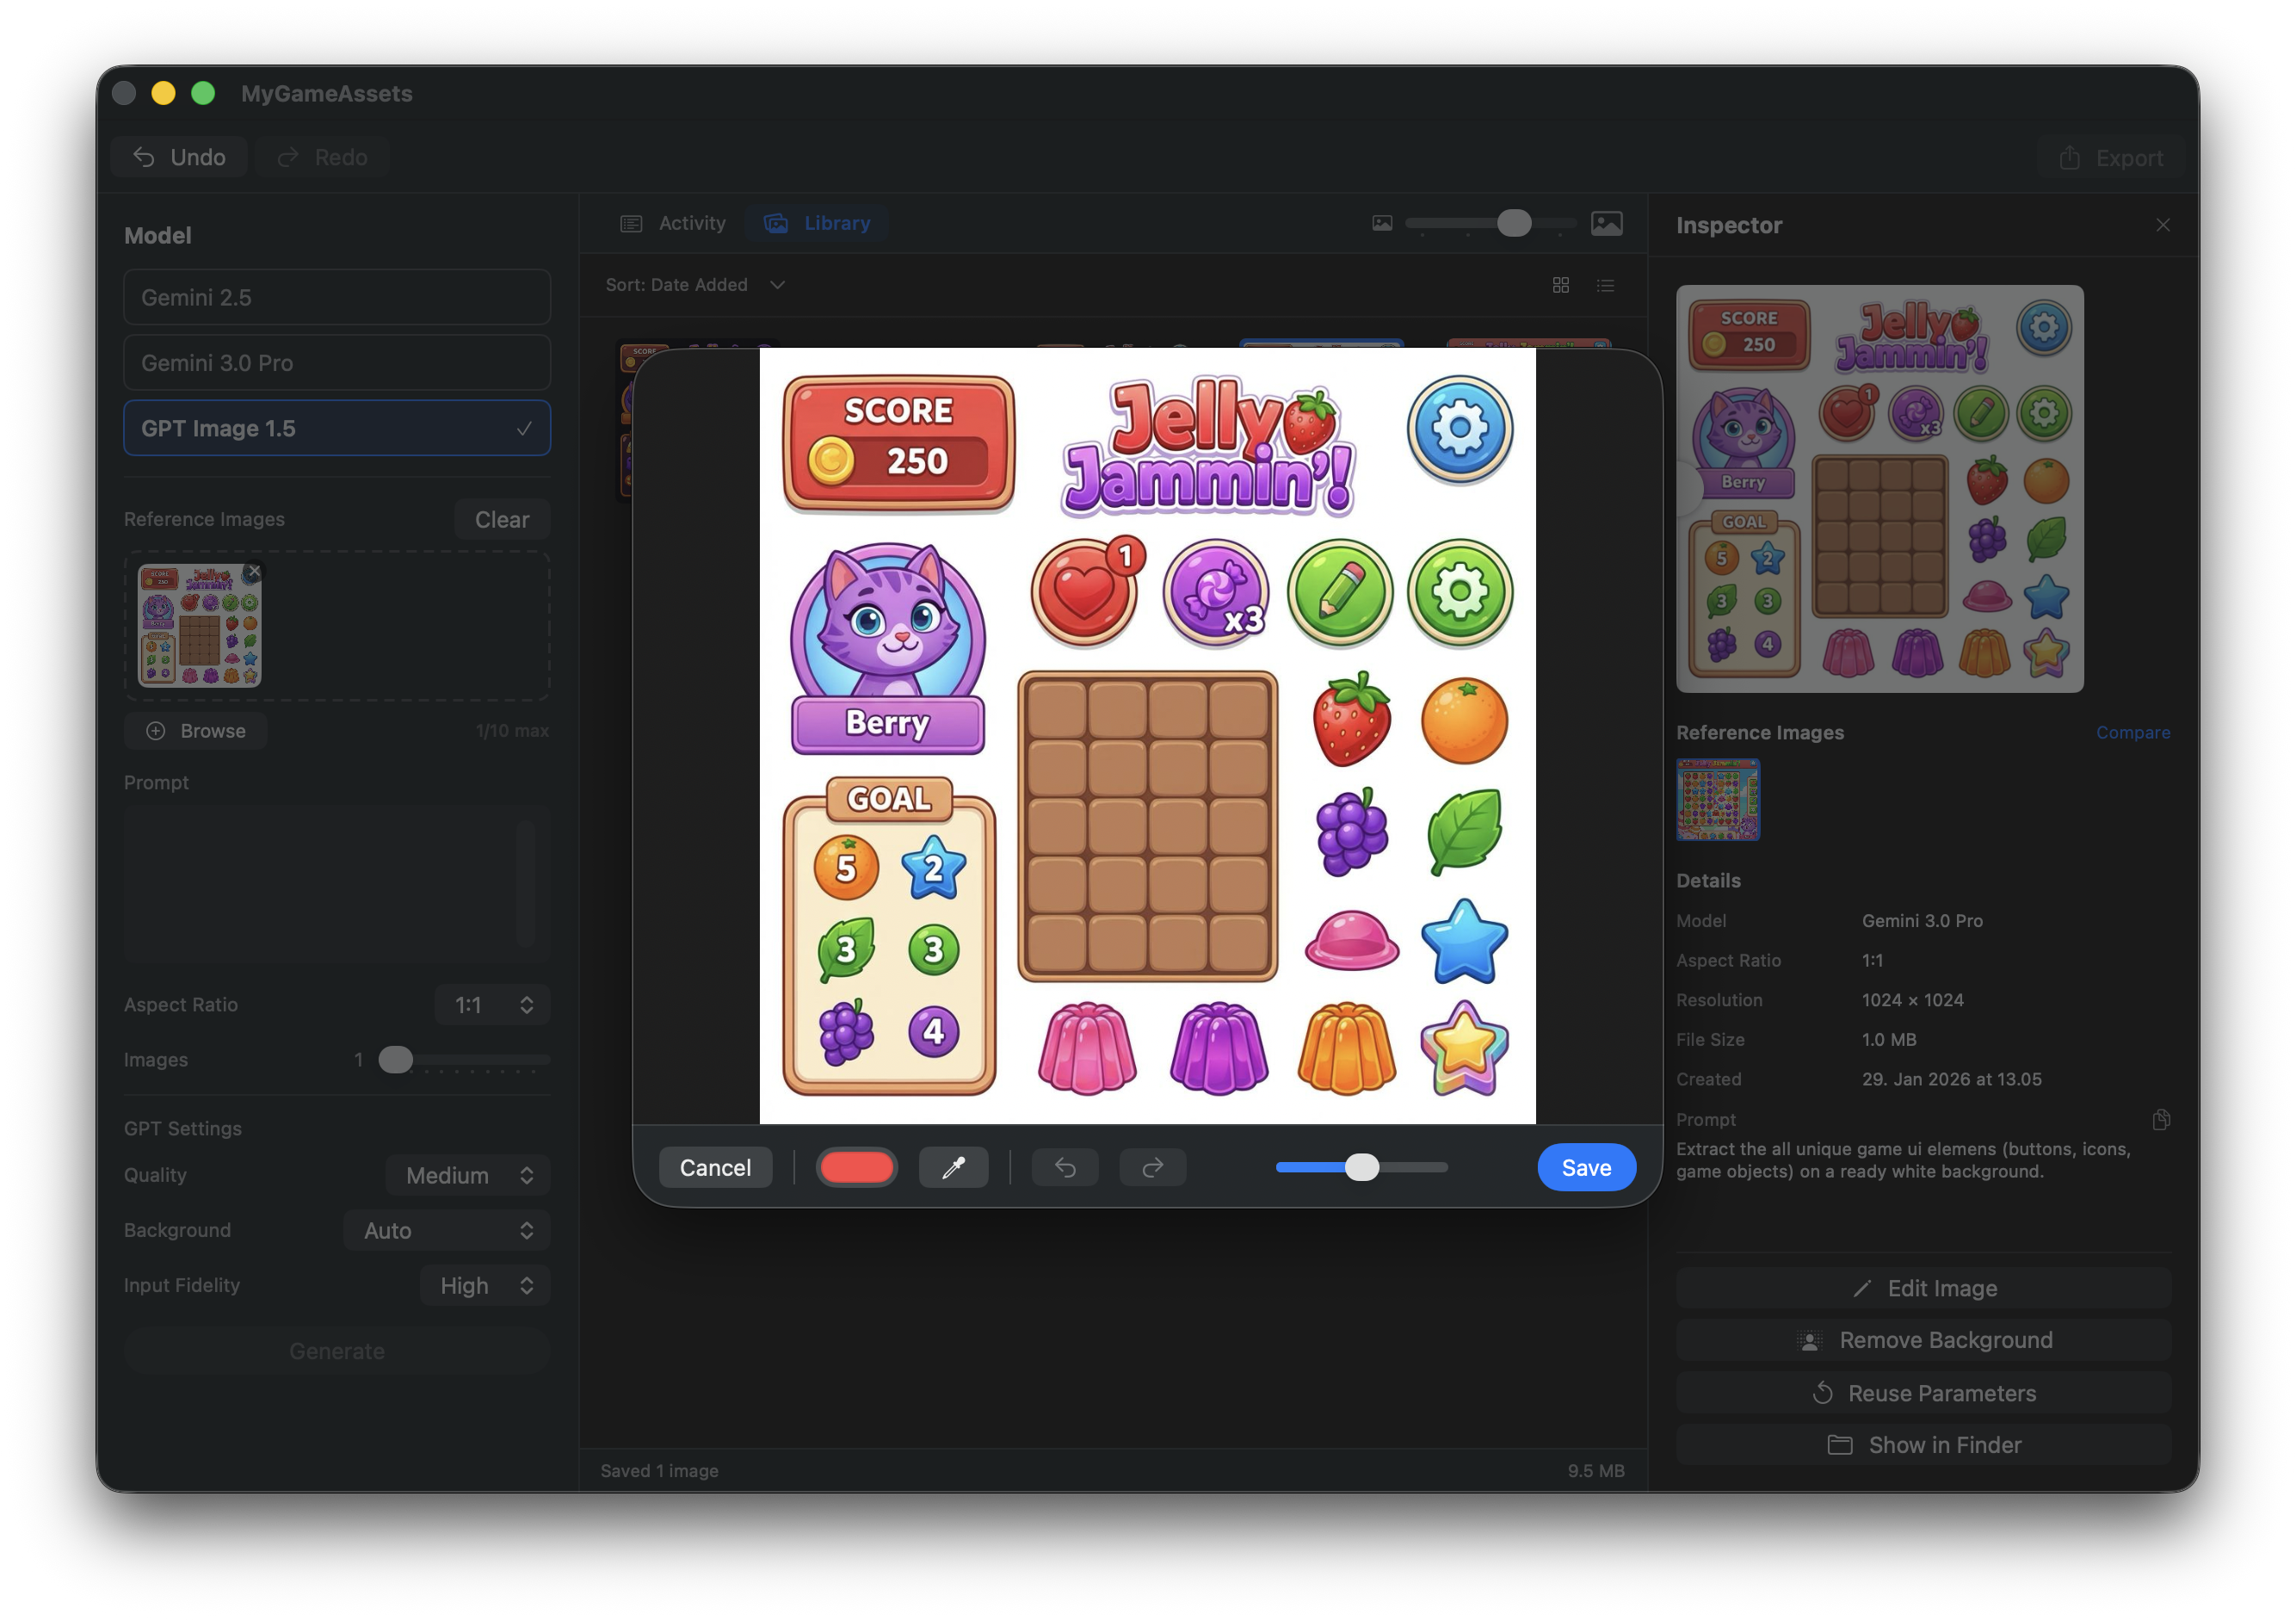Click Remove Background in Inspector
Viewport: 2296px width, 1620px height.
click(1923, 1340)
